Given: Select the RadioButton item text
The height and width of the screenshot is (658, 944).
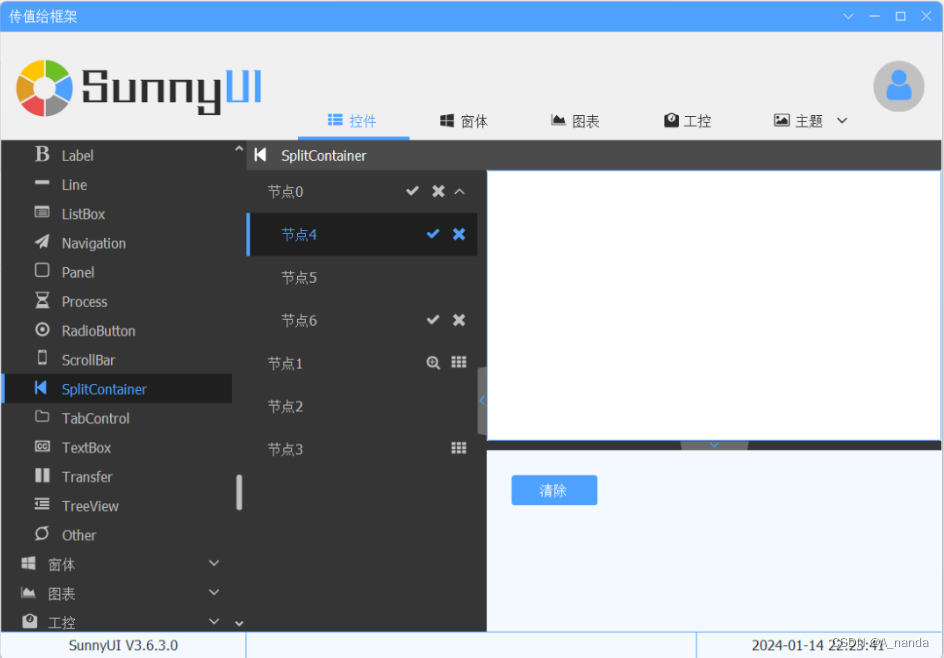Looking at the screenshot, I should [99, 331].
